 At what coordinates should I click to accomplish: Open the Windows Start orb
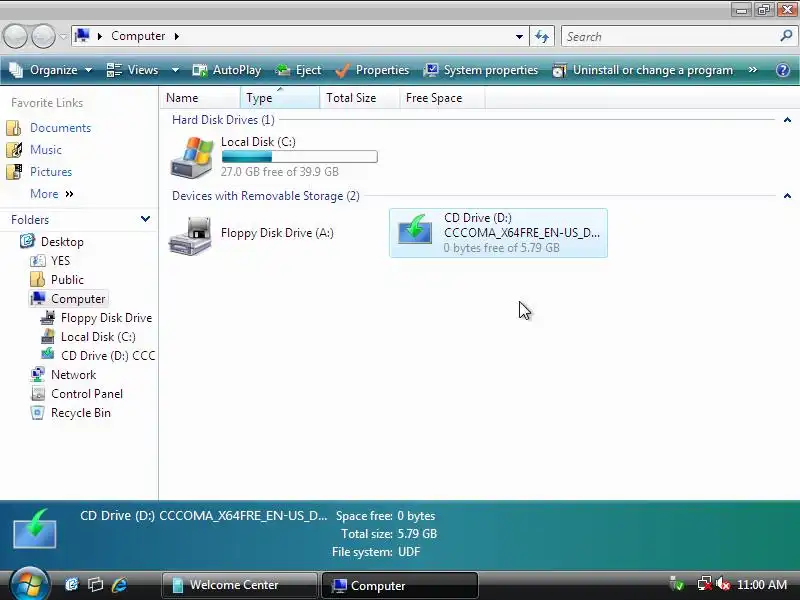click(29, 583)
